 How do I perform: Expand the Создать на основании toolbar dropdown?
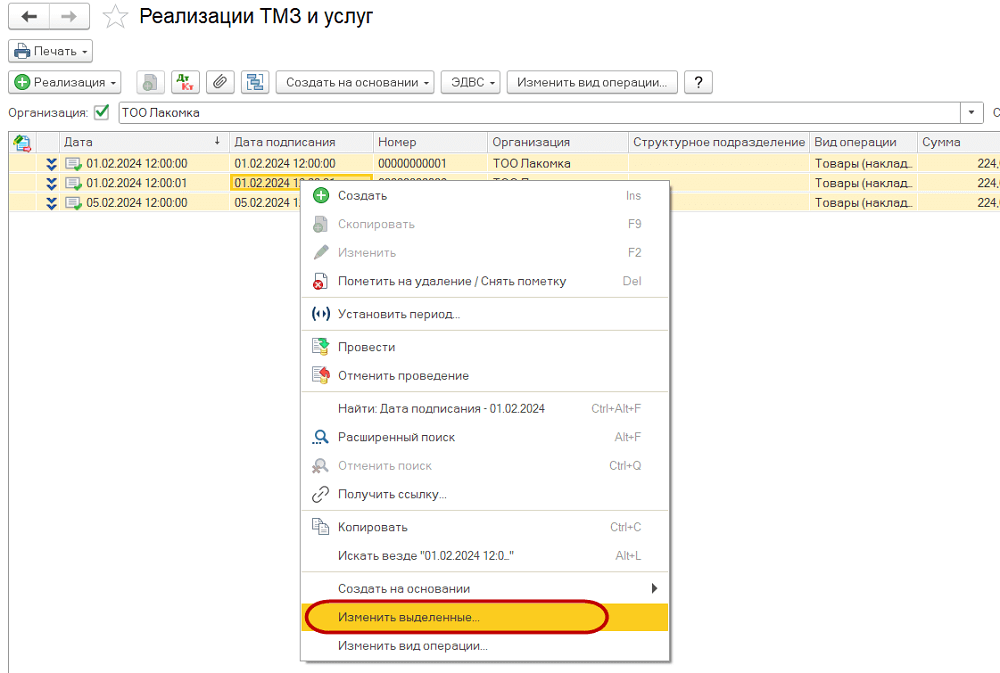(x=355, y=82)
